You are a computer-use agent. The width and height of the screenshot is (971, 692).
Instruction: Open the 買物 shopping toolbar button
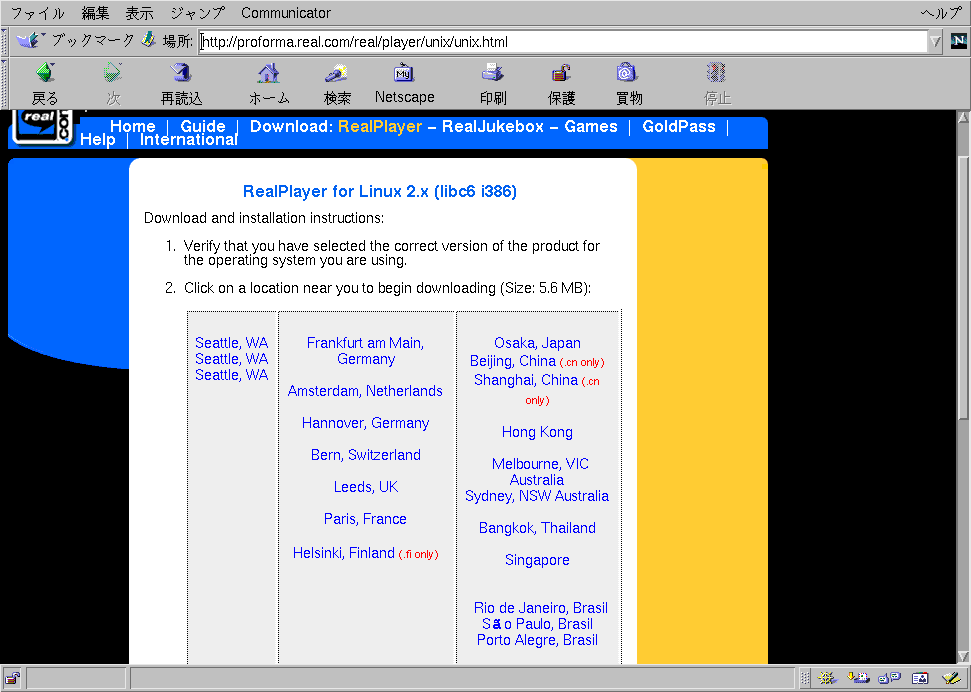point(629,84)
